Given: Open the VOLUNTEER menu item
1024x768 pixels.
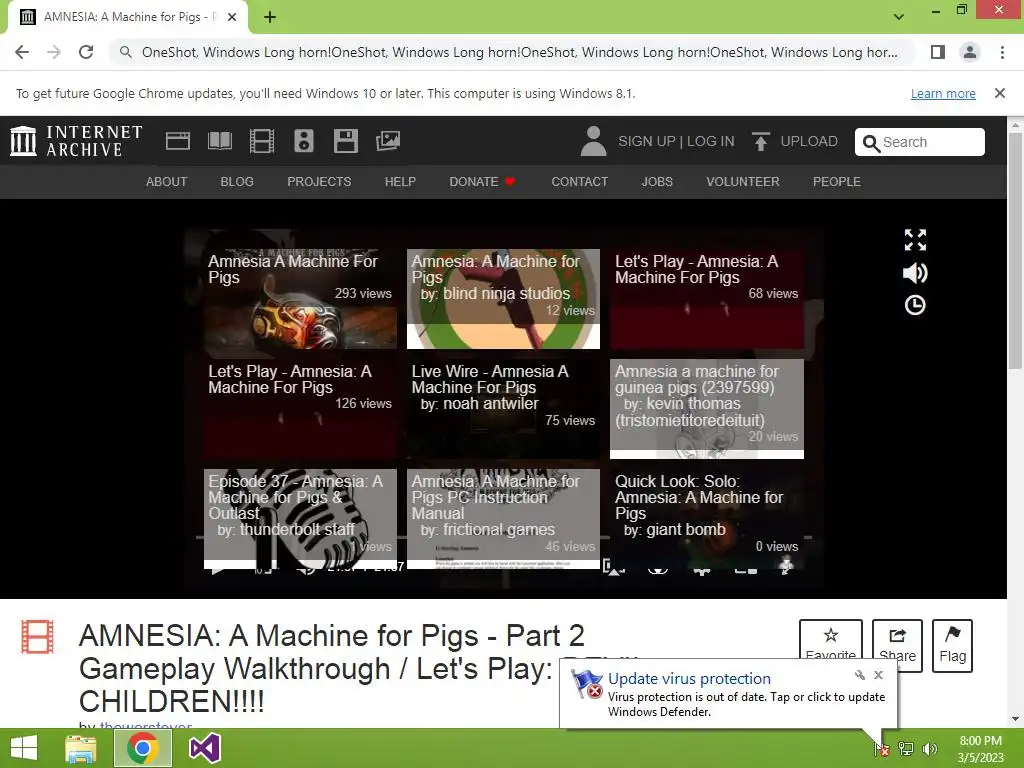Looking at the screenshot, I should coord(743,182).
